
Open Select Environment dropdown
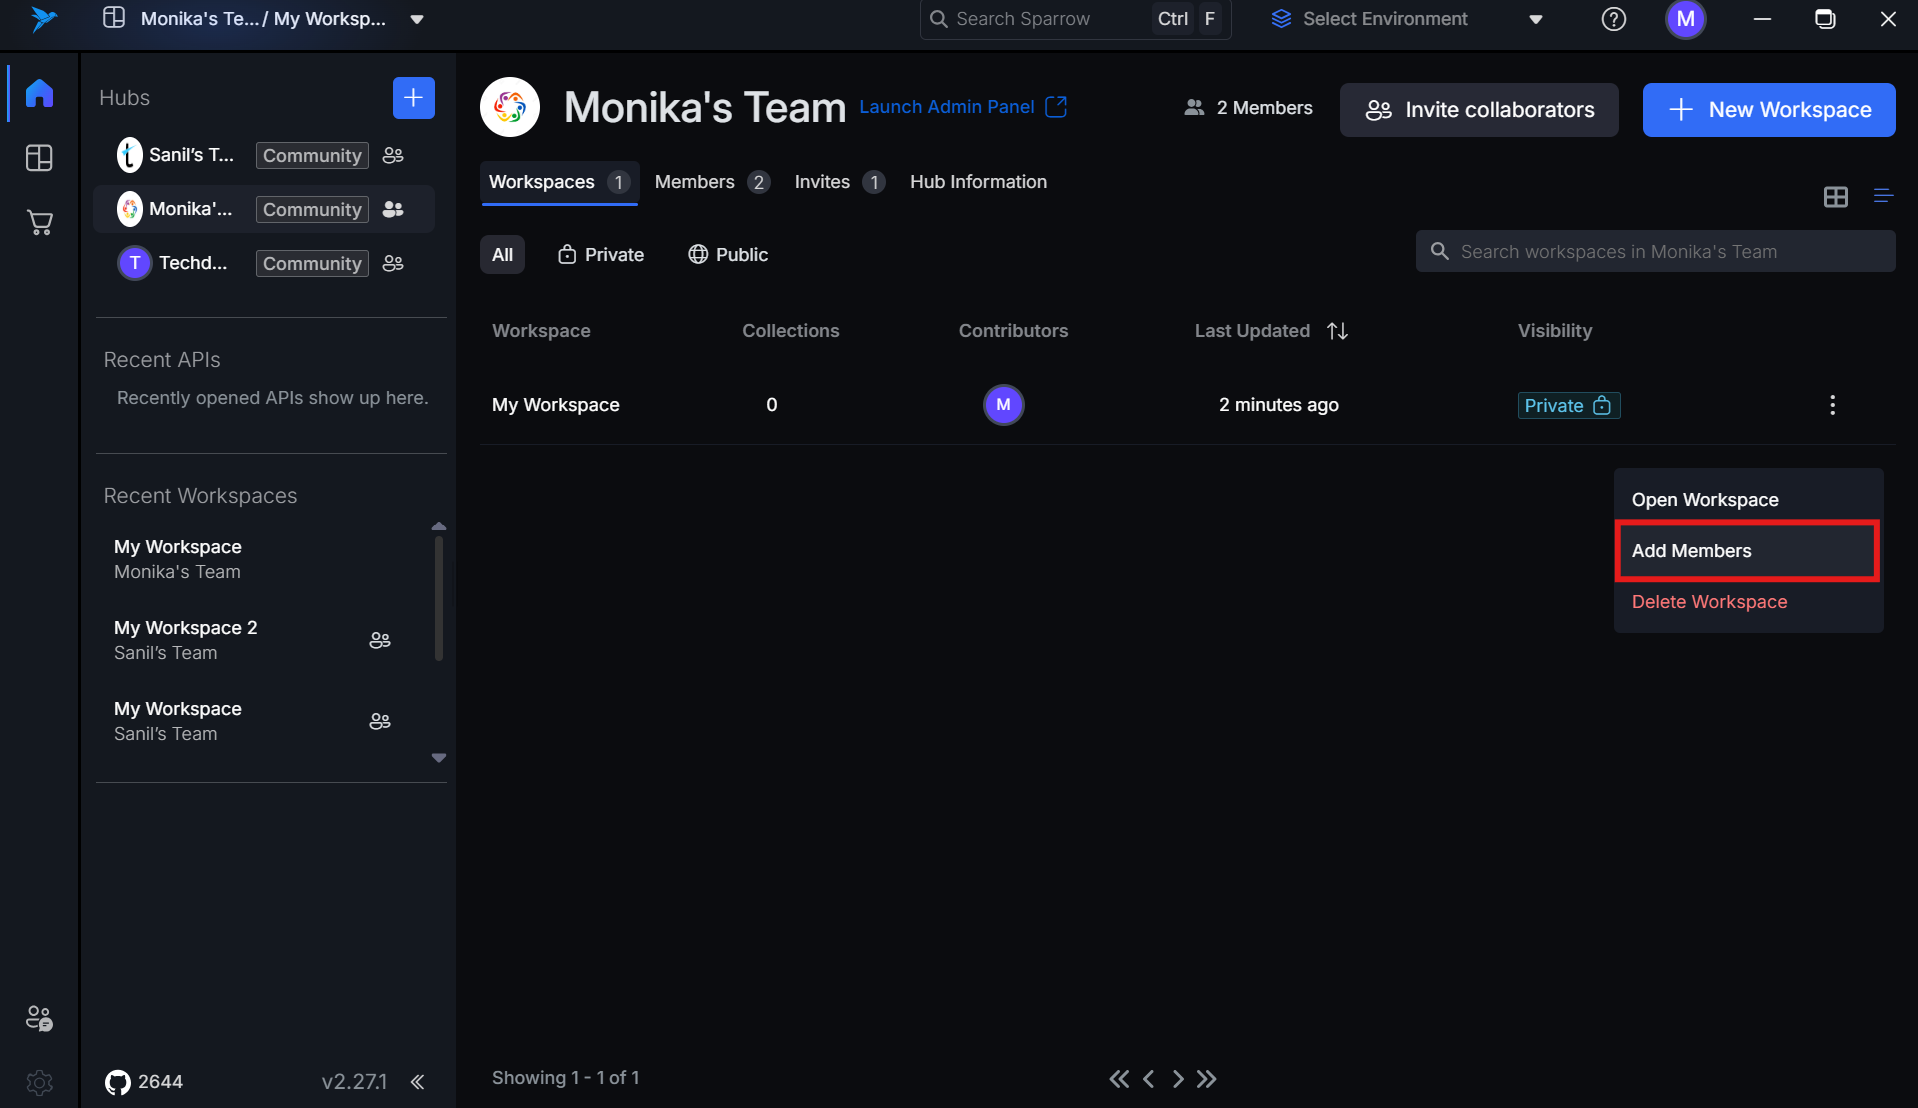(x=1408, y=19)
